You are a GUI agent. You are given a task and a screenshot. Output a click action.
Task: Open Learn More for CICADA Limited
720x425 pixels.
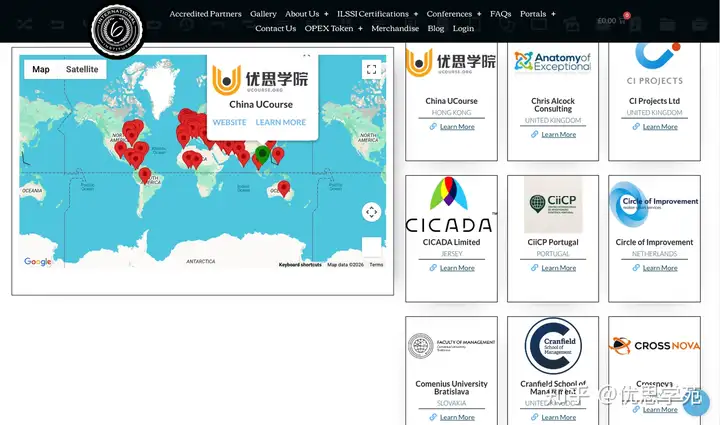[x=457, y=268]
